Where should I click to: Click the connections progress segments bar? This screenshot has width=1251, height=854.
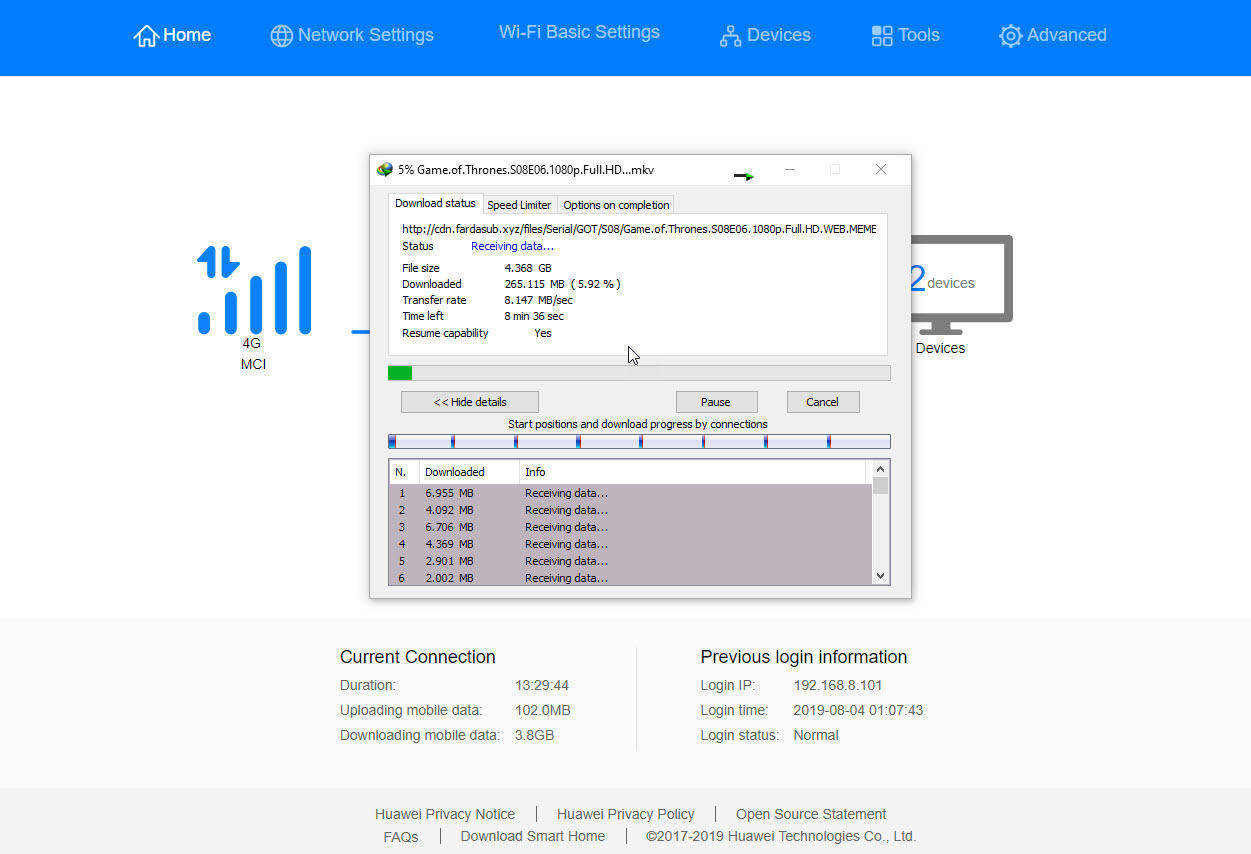pos(639,441)
